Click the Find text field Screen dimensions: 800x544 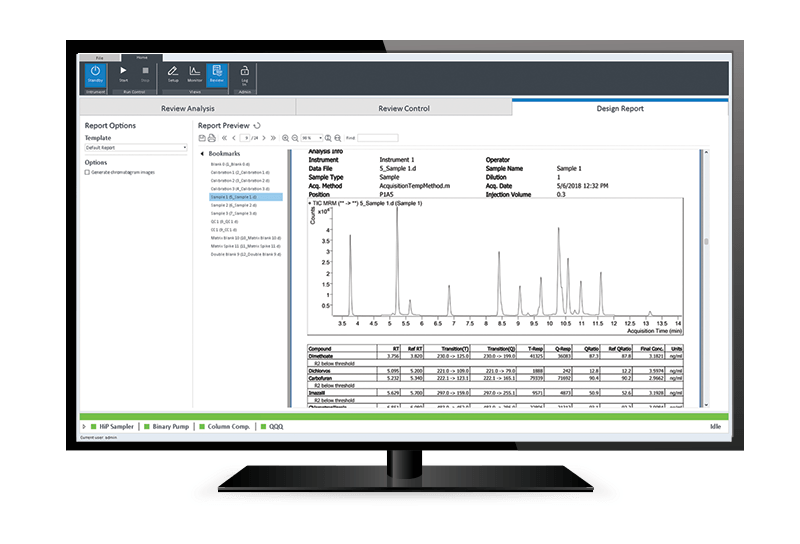[x=377, y=137]
